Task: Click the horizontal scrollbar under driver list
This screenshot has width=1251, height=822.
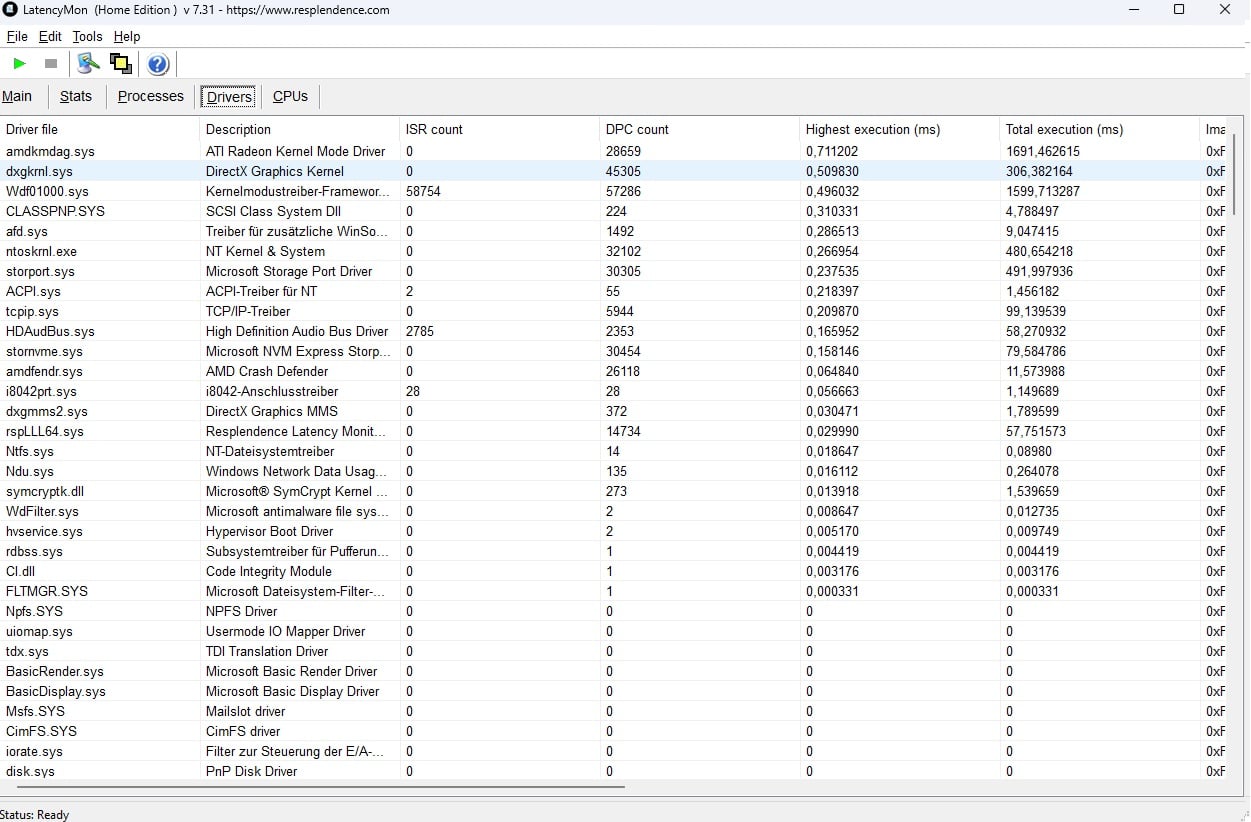Action: tap(313, 786)
